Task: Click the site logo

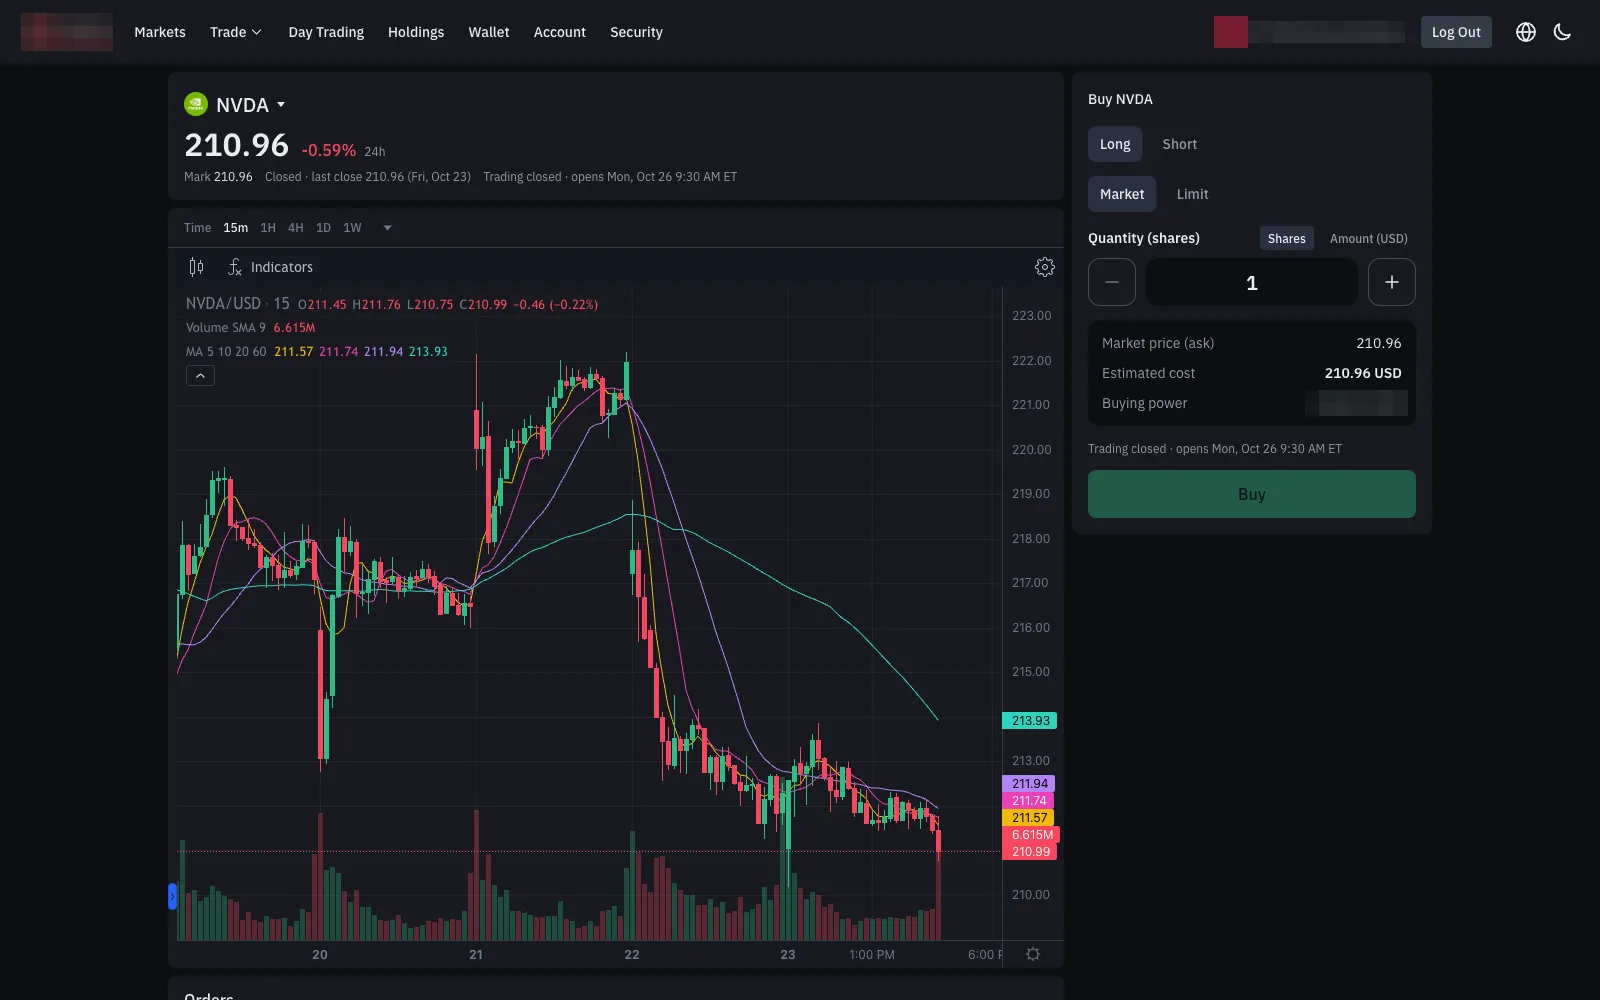Action: click(67, 32)
